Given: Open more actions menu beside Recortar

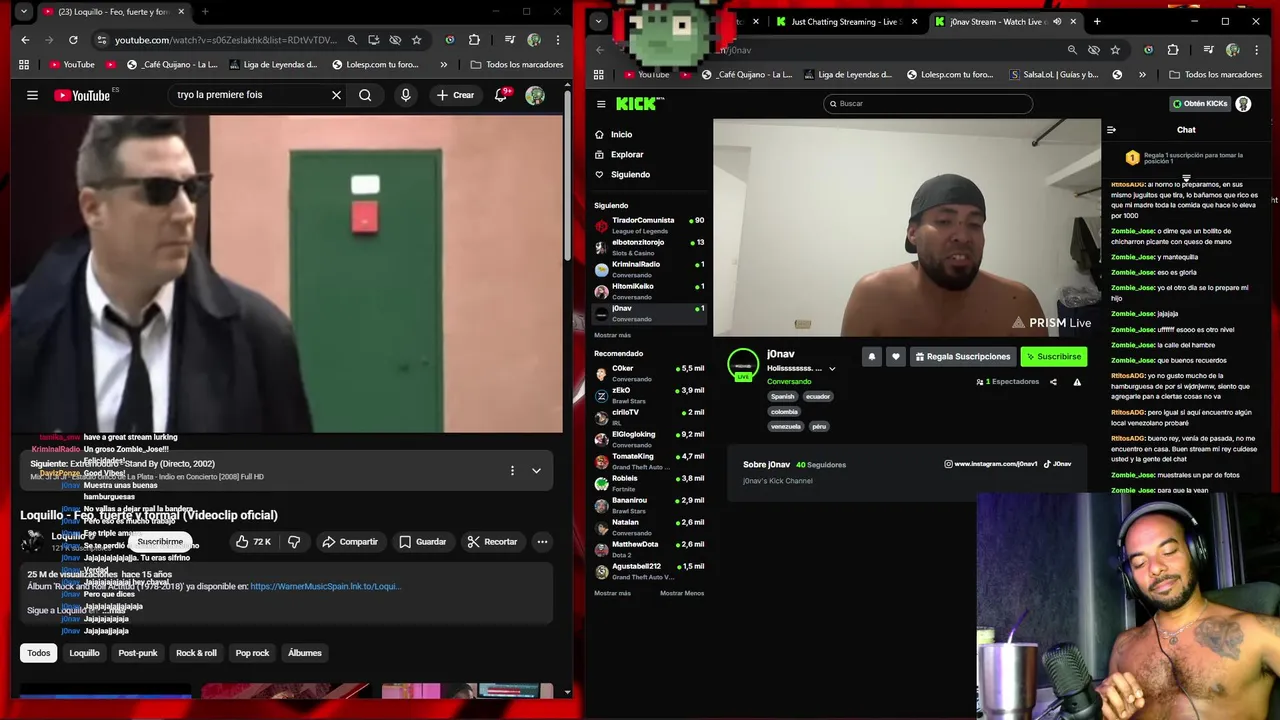Looking at the screenshot, I should (x=542, y=542).
